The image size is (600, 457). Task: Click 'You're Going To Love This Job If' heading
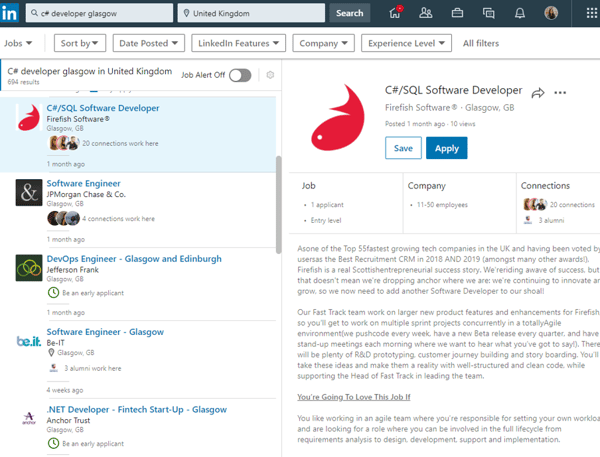pos(354,397)
